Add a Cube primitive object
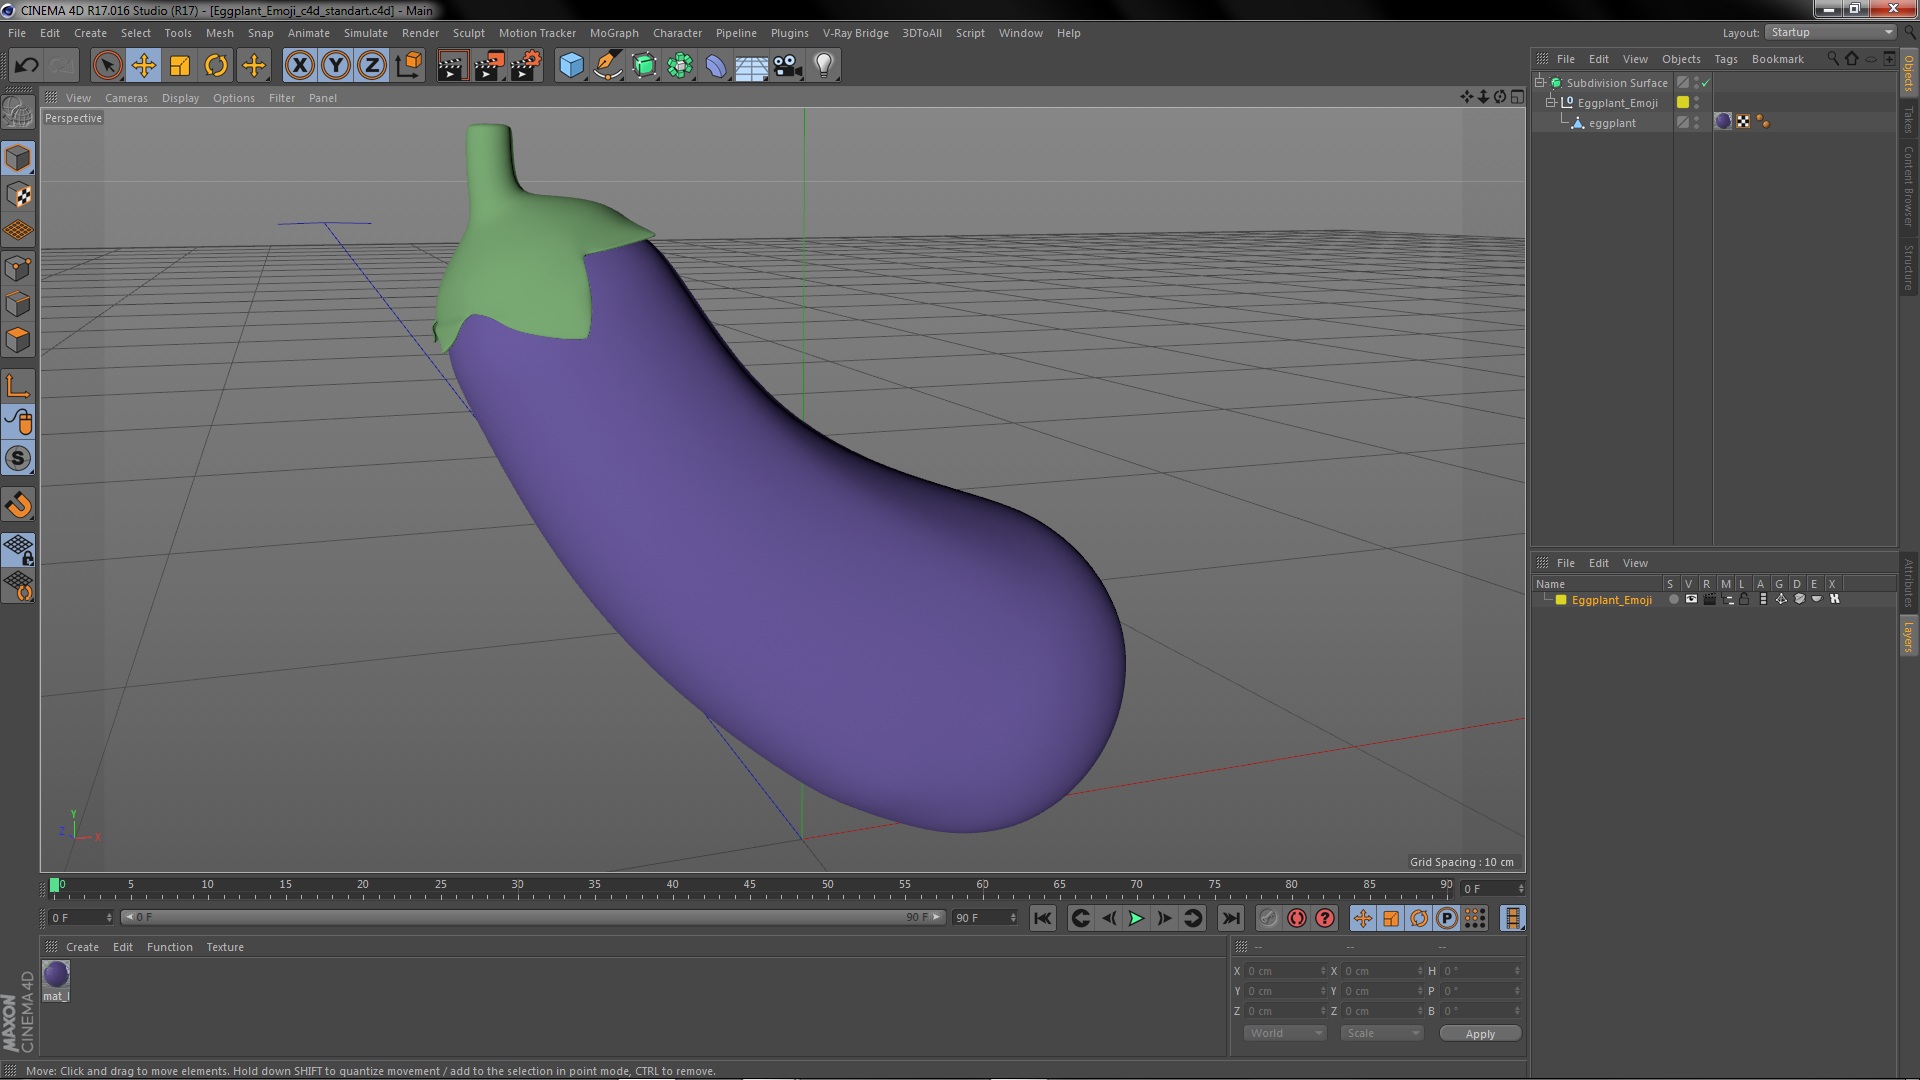Screen dimensions: 1920x1080 [x=571, y=66]
